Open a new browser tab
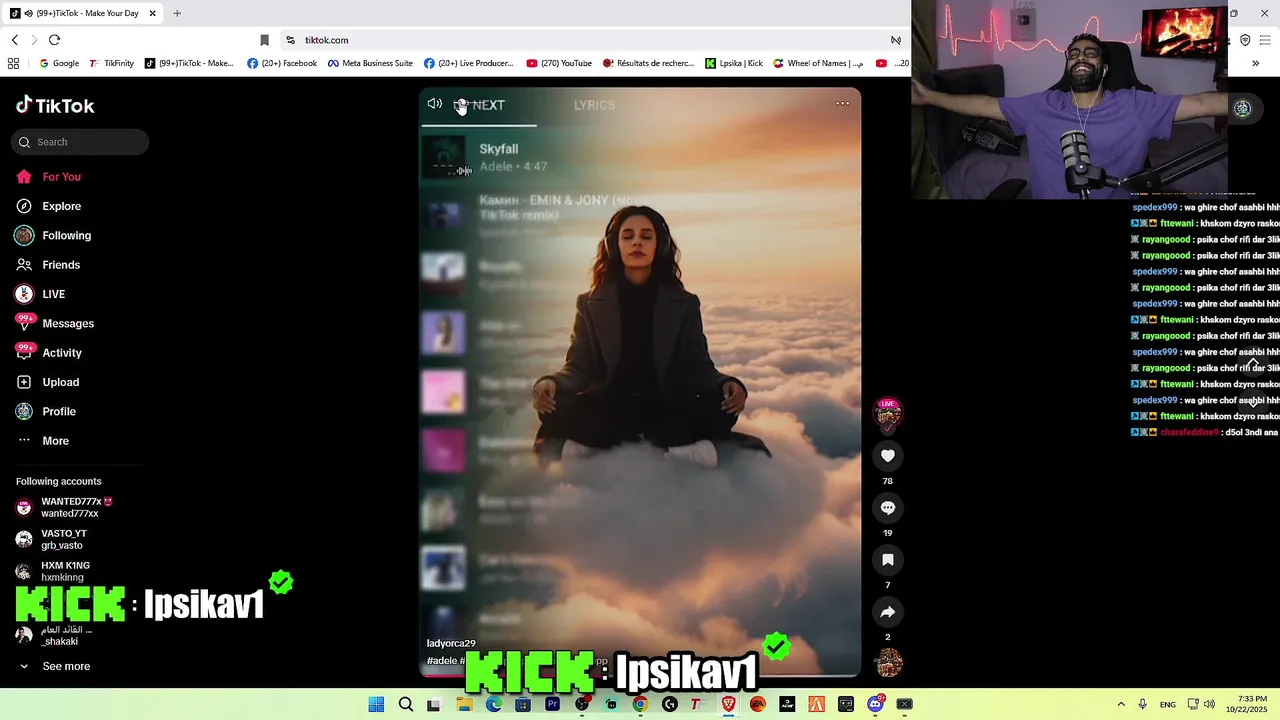This screenshot has width=1280, height=720. coord(177,13)
